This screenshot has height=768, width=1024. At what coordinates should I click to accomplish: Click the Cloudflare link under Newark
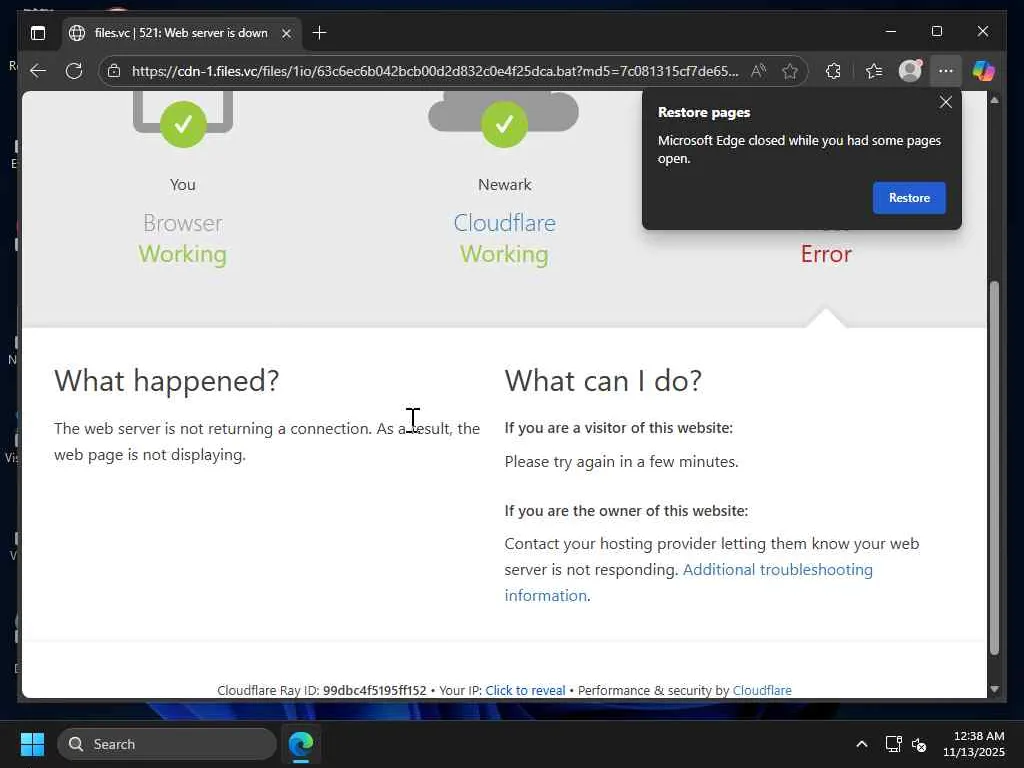point(504,223)
